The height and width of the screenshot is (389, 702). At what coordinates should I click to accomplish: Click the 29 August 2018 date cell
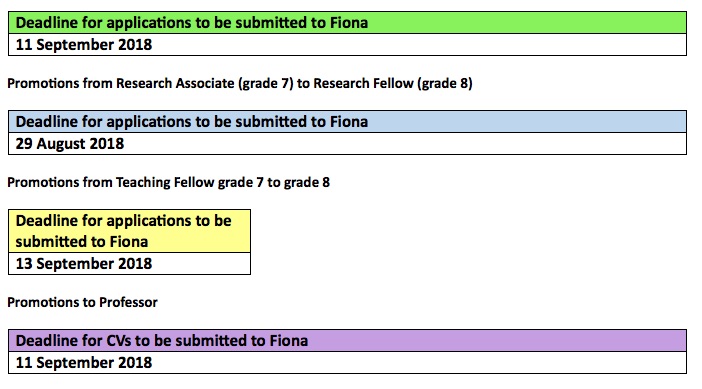(347, 144)
